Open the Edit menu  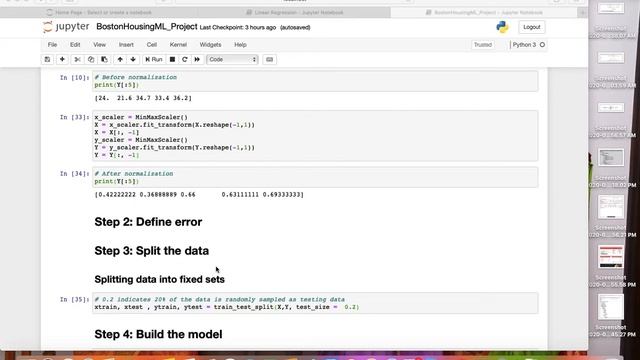pos(75,45)
